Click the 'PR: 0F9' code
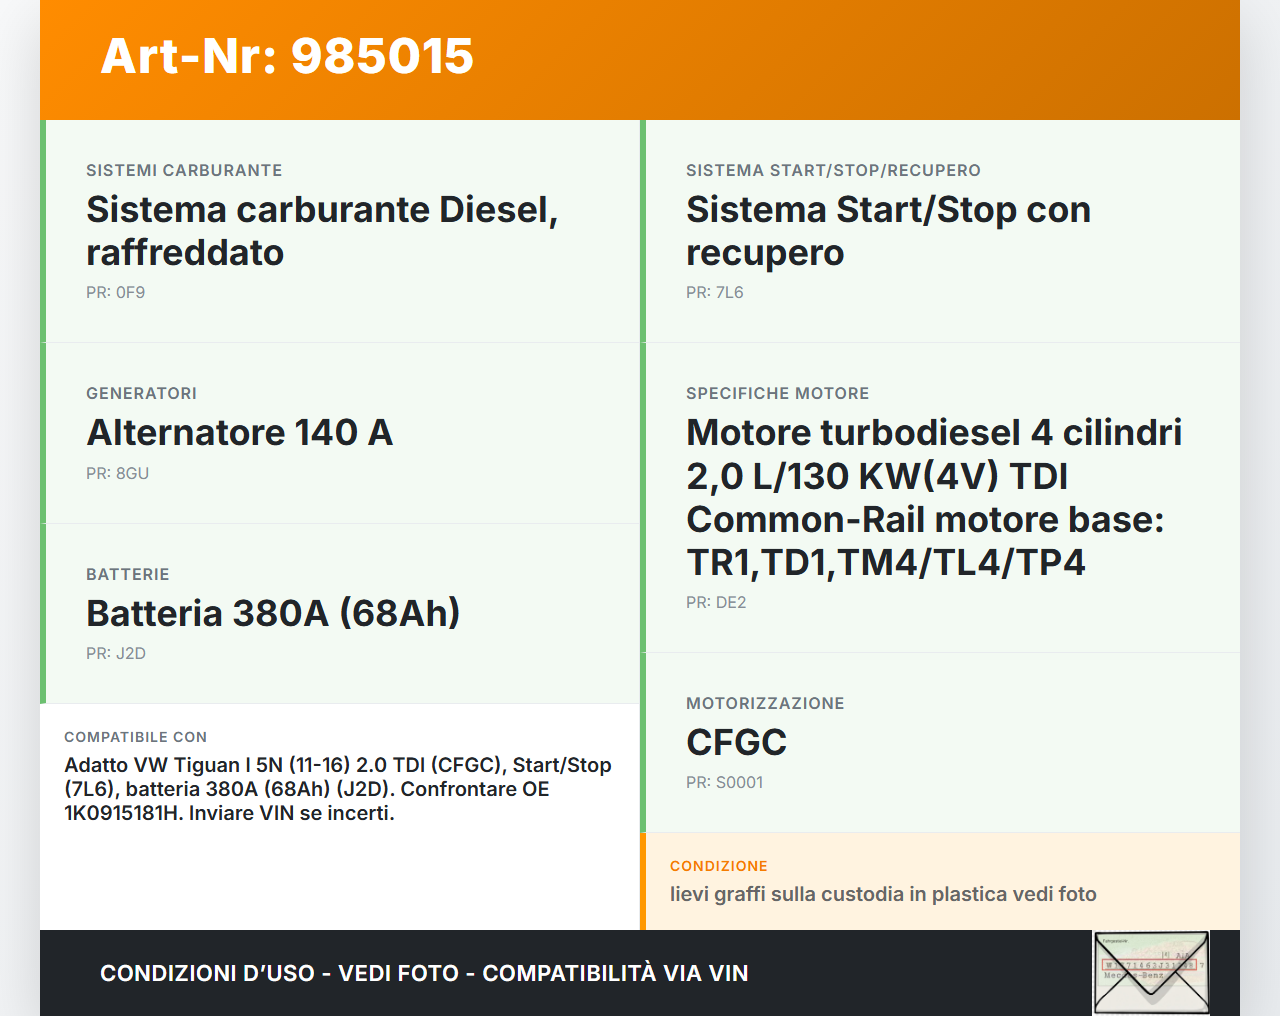The width and height of the screenshot is (1280, 1017). coord(116,292)
